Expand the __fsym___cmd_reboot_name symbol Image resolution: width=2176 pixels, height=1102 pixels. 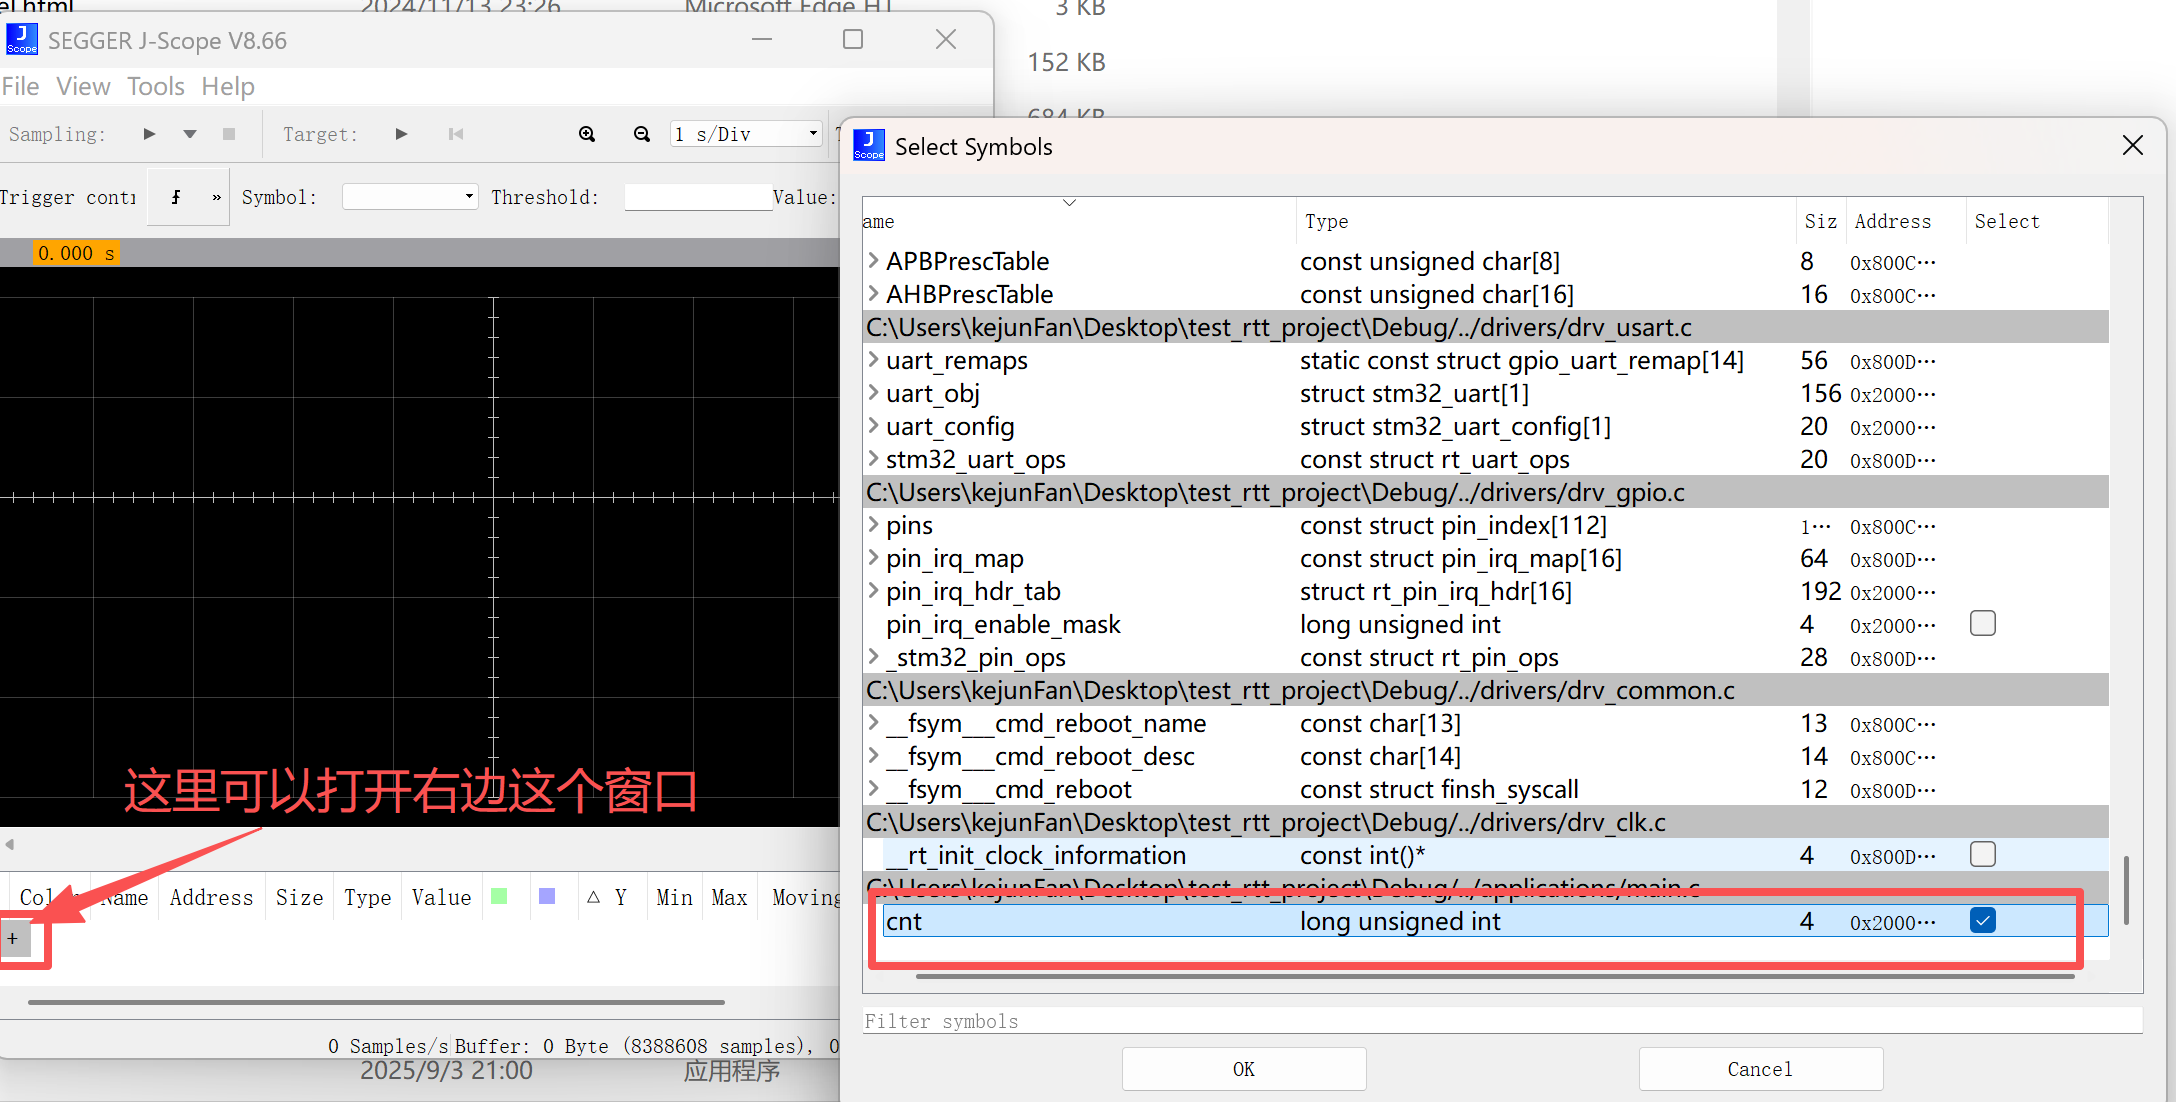click(x=874, y=723)
